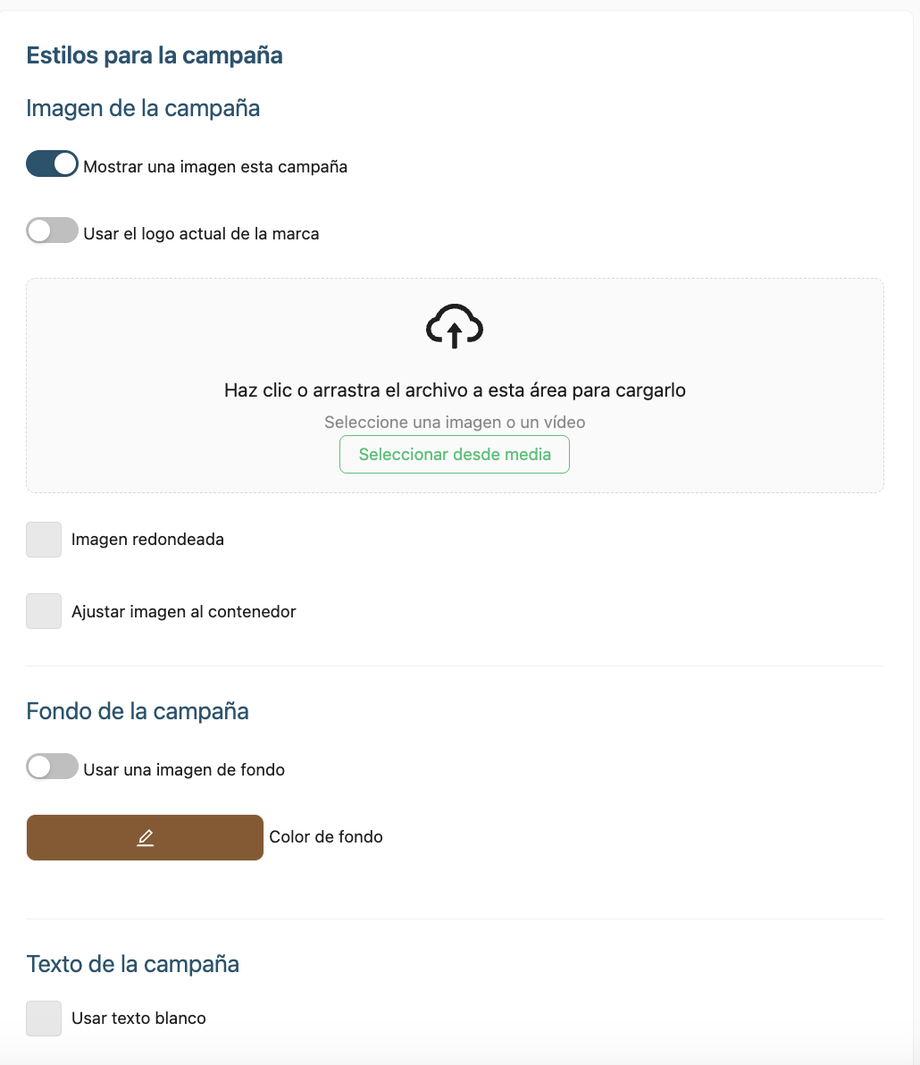This screenshot has height=1065, width=920.
Task: Tick the 'Ajustar imagen al contenedor' checkbox
Action: (44, 611)
